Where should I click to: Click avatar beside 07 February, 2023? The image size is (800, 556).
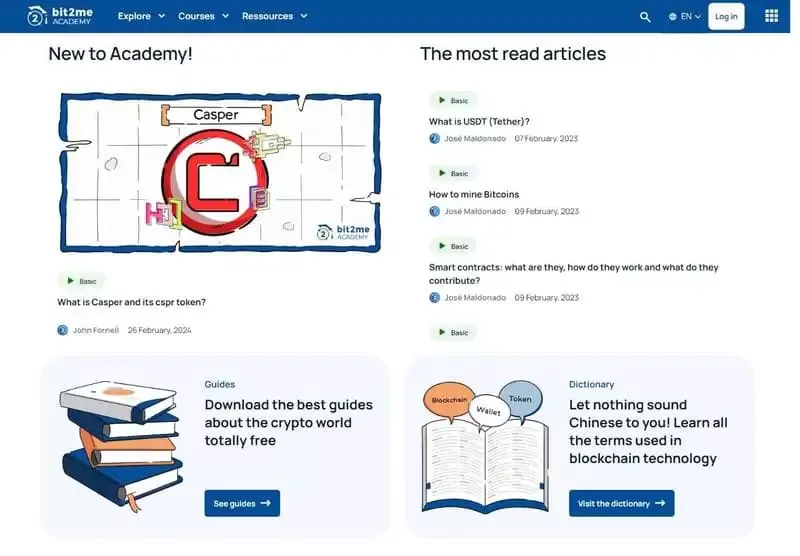[434, 138]
